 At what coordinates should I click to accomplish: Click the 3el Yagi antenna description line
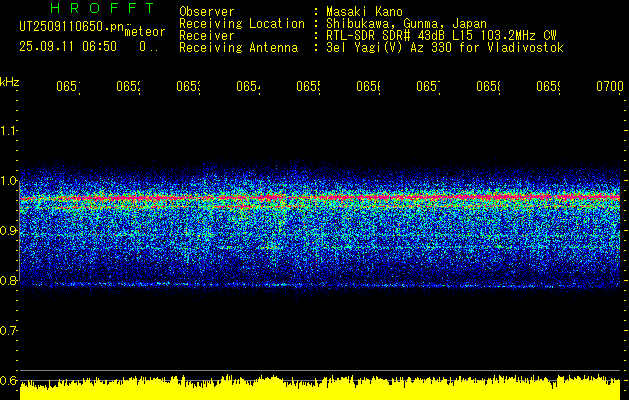coord(445,48)
